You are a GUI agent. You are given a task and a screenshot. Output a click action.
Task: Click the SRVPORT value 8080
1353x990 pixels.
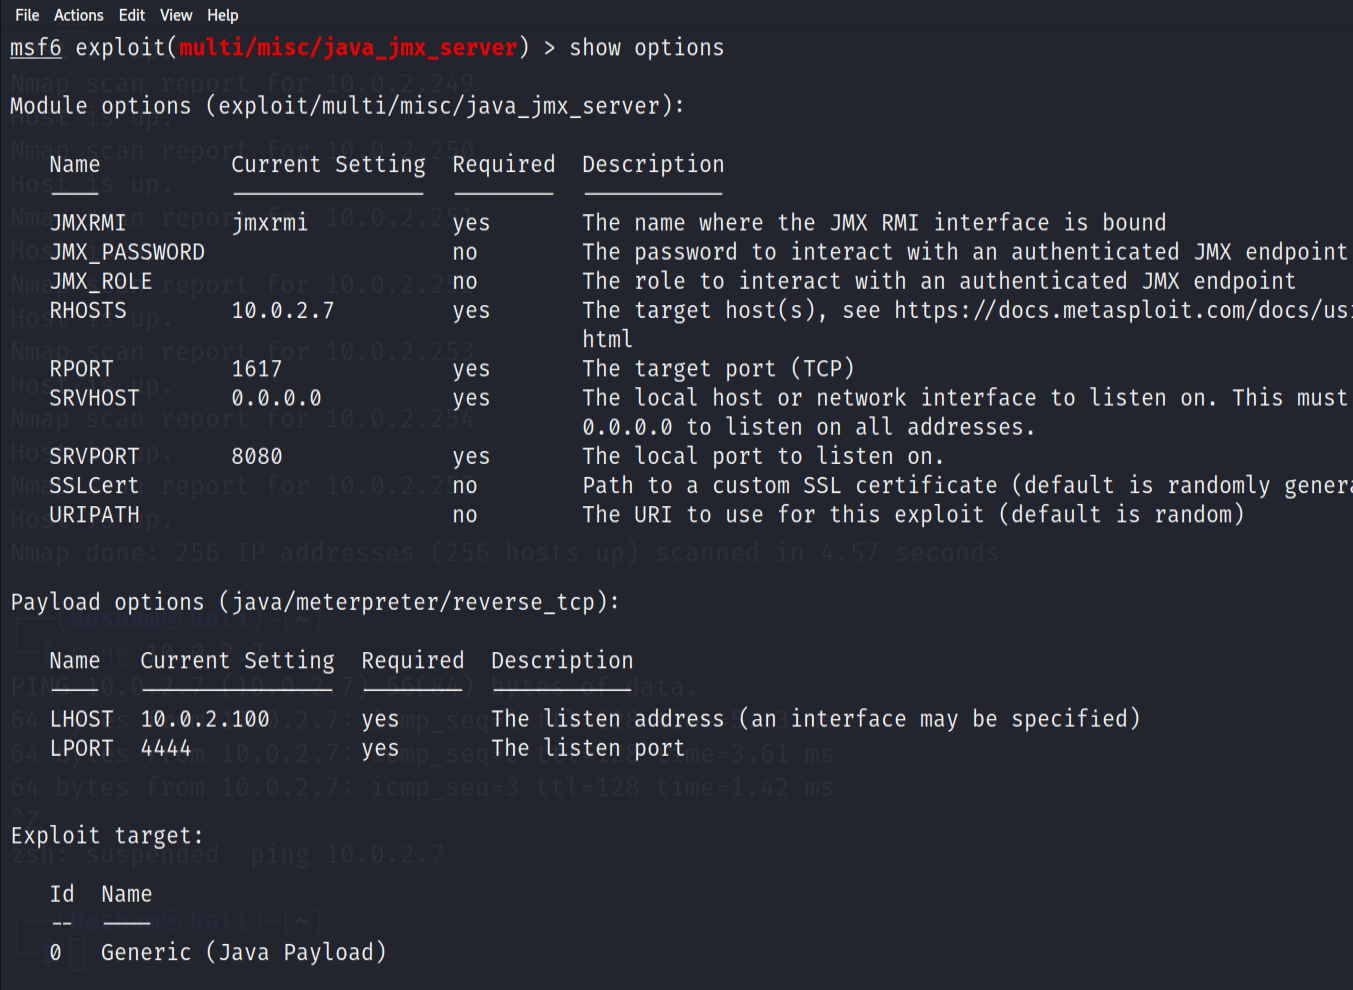click(x=257, y=456)
